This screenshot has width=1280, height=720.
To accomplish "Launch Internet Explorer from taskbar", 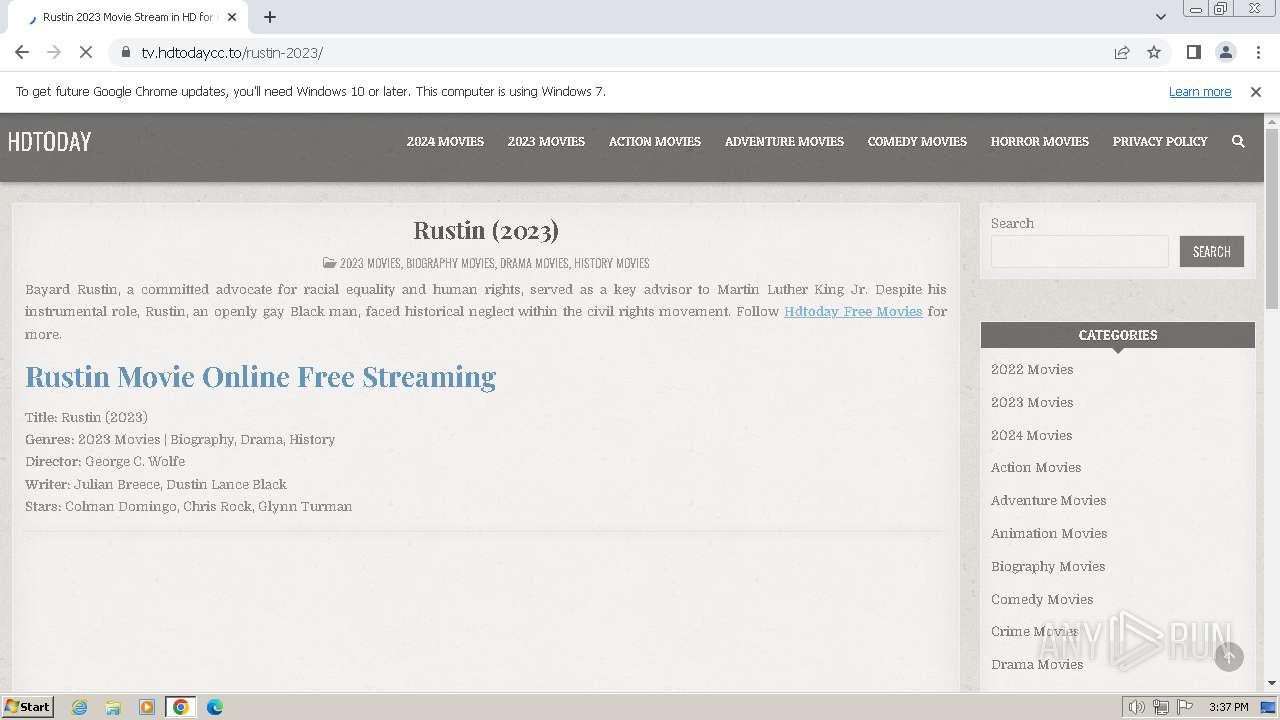I will pos(79,707).
